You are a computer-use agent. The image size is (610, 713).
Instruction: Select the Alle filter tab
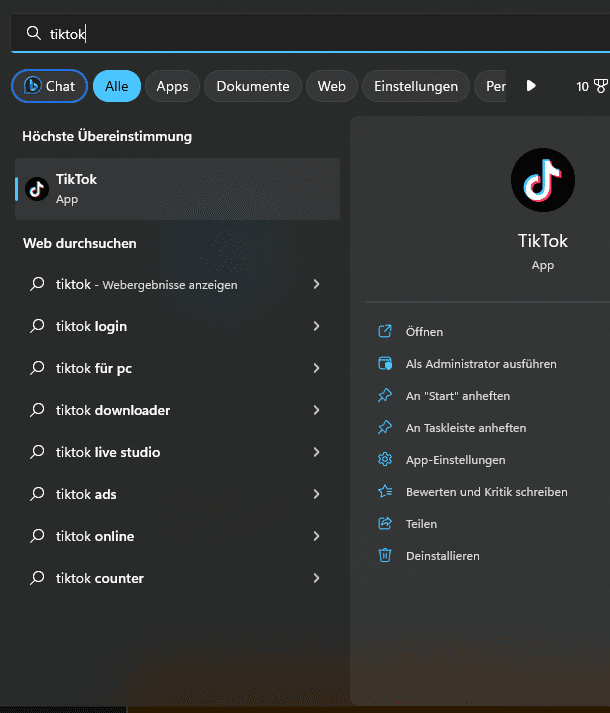point(117,86)
